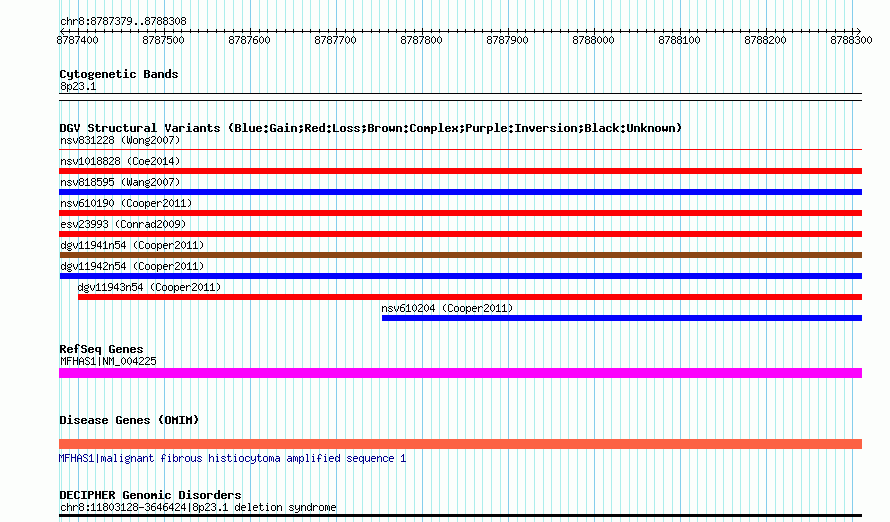Click the dgv11942n54 (Cooper2011) variant label
The height and width of the screenshot is (522, 890).
132,266
